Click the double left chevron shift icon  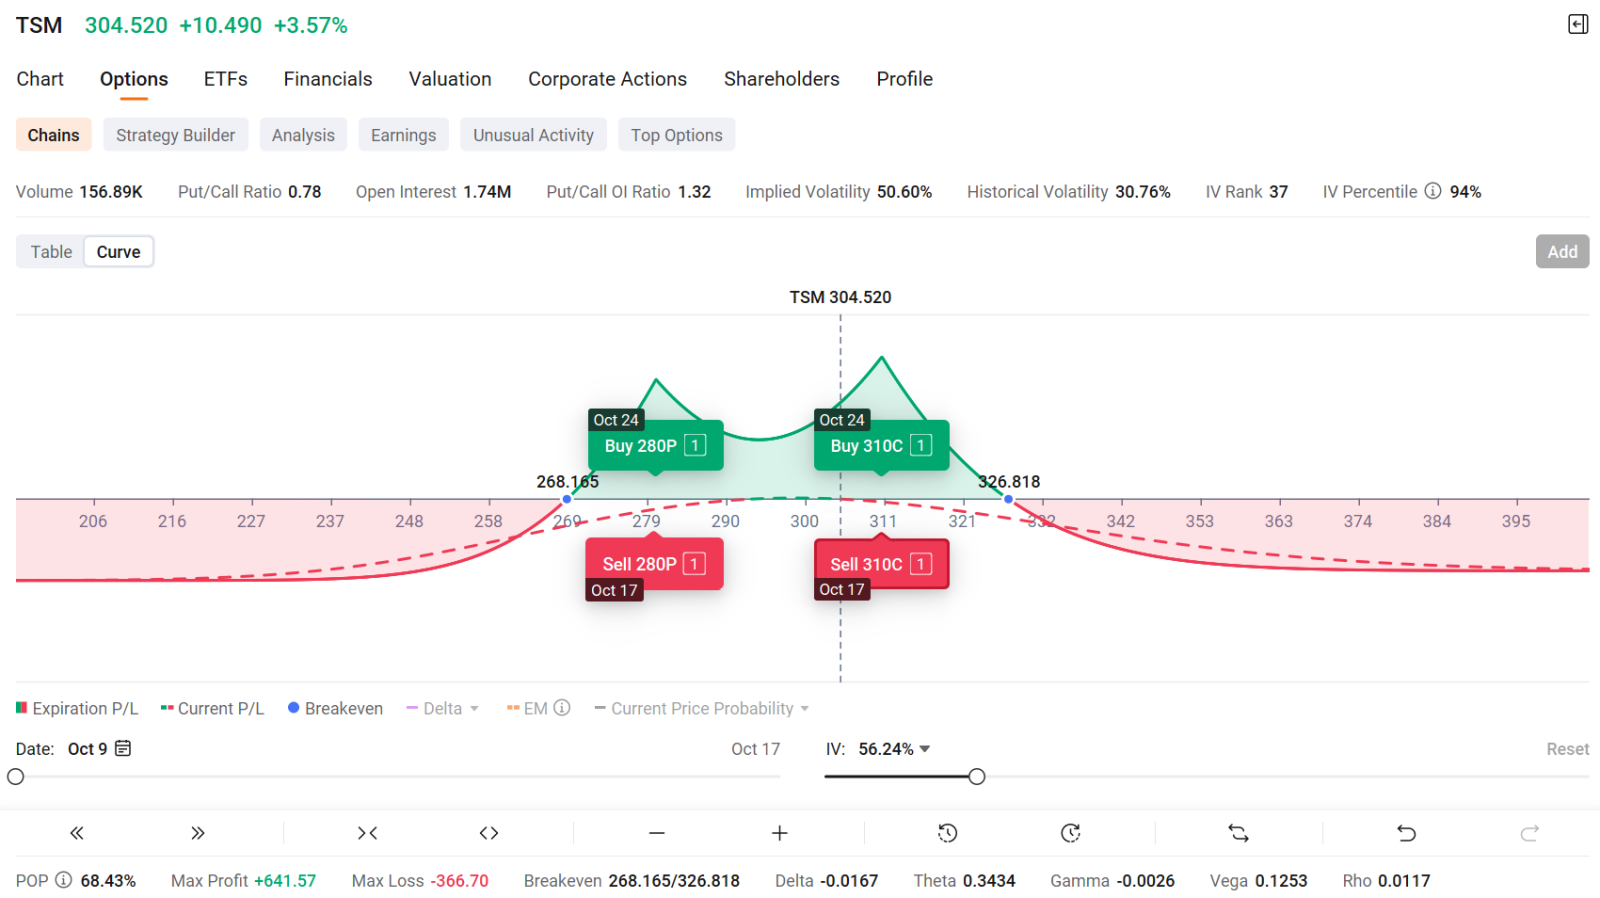77,833
